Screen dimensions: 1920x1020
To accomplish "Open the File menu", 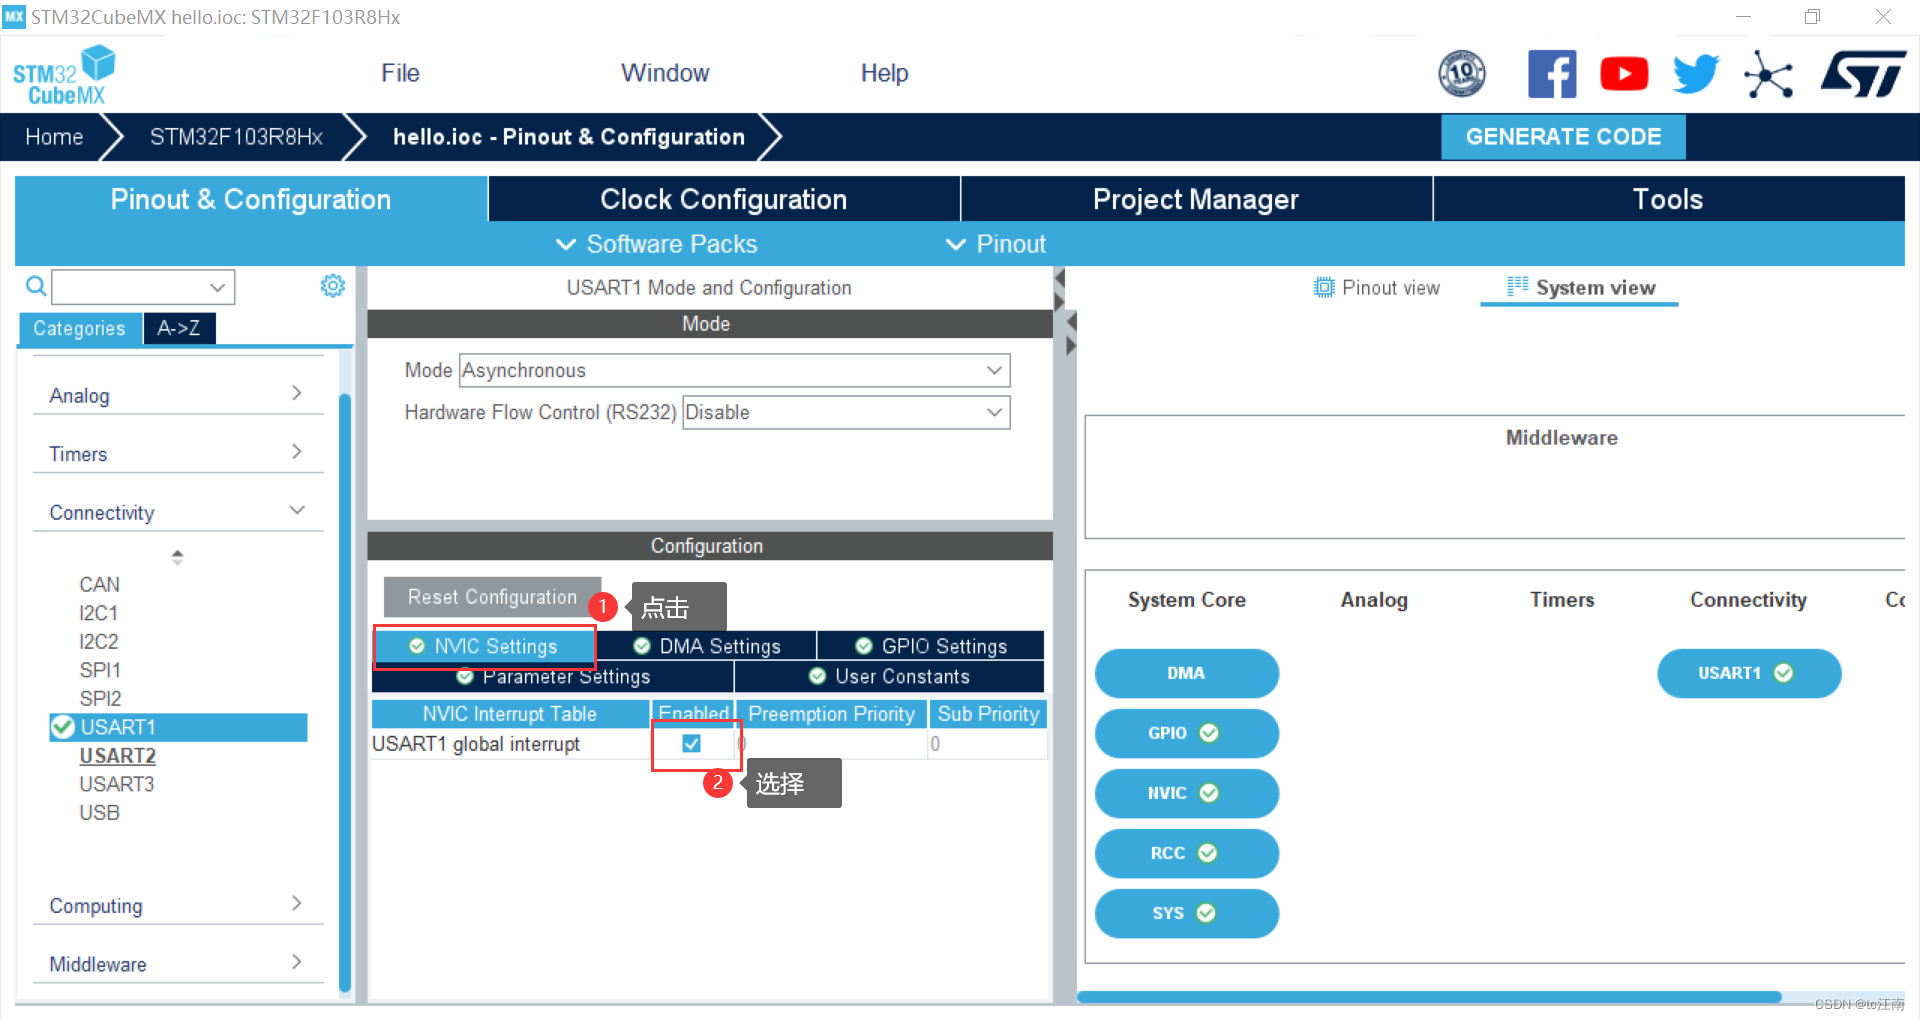I will (x=400, y=73).
